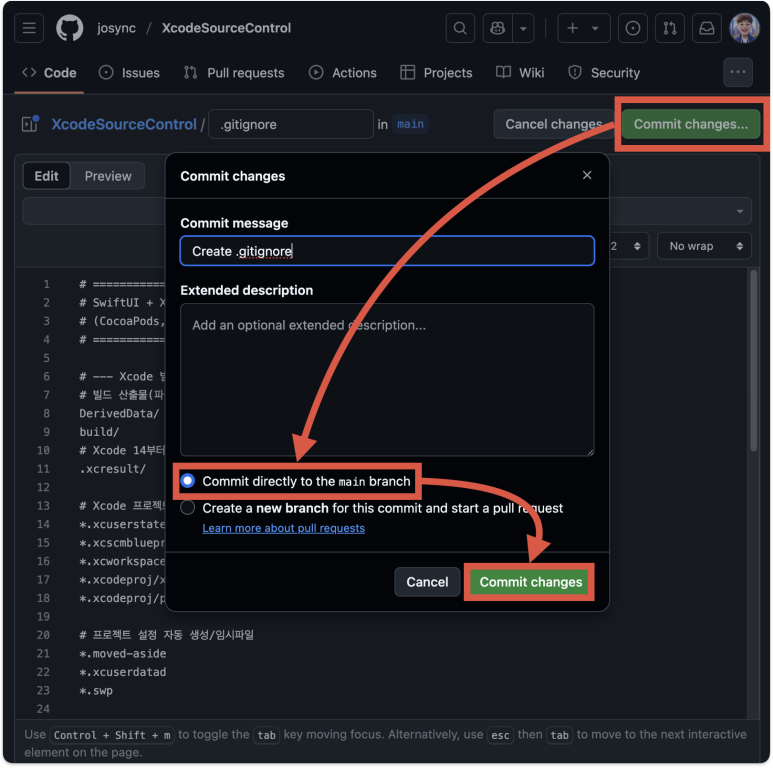This screenshot has width=773, height=768.
Task: Open the hamburger navigation menu
Action: point(29,28)
